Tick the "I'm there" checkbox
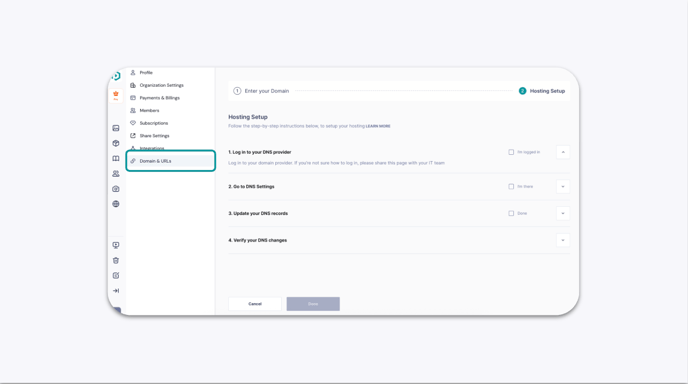688x384 pixels. [511, 187]
